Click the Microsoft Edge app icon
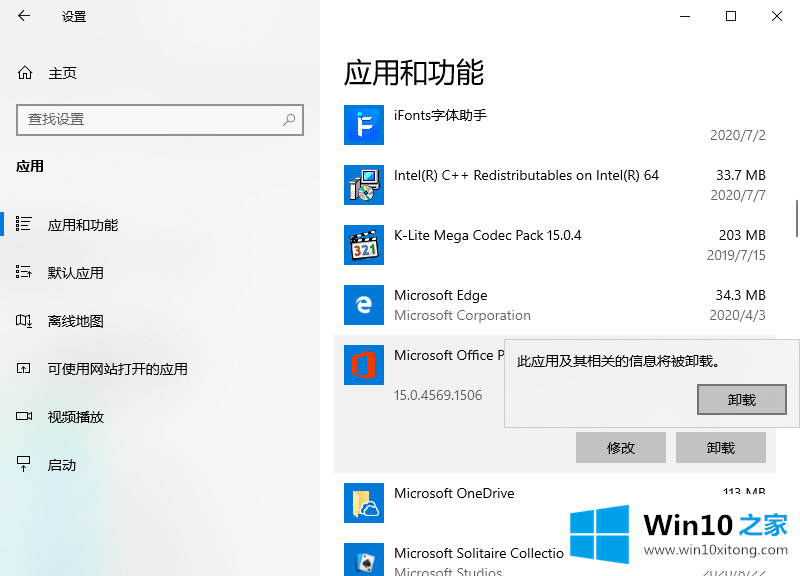The width and height of the screenshot is (800, 576). click(364, 305)
